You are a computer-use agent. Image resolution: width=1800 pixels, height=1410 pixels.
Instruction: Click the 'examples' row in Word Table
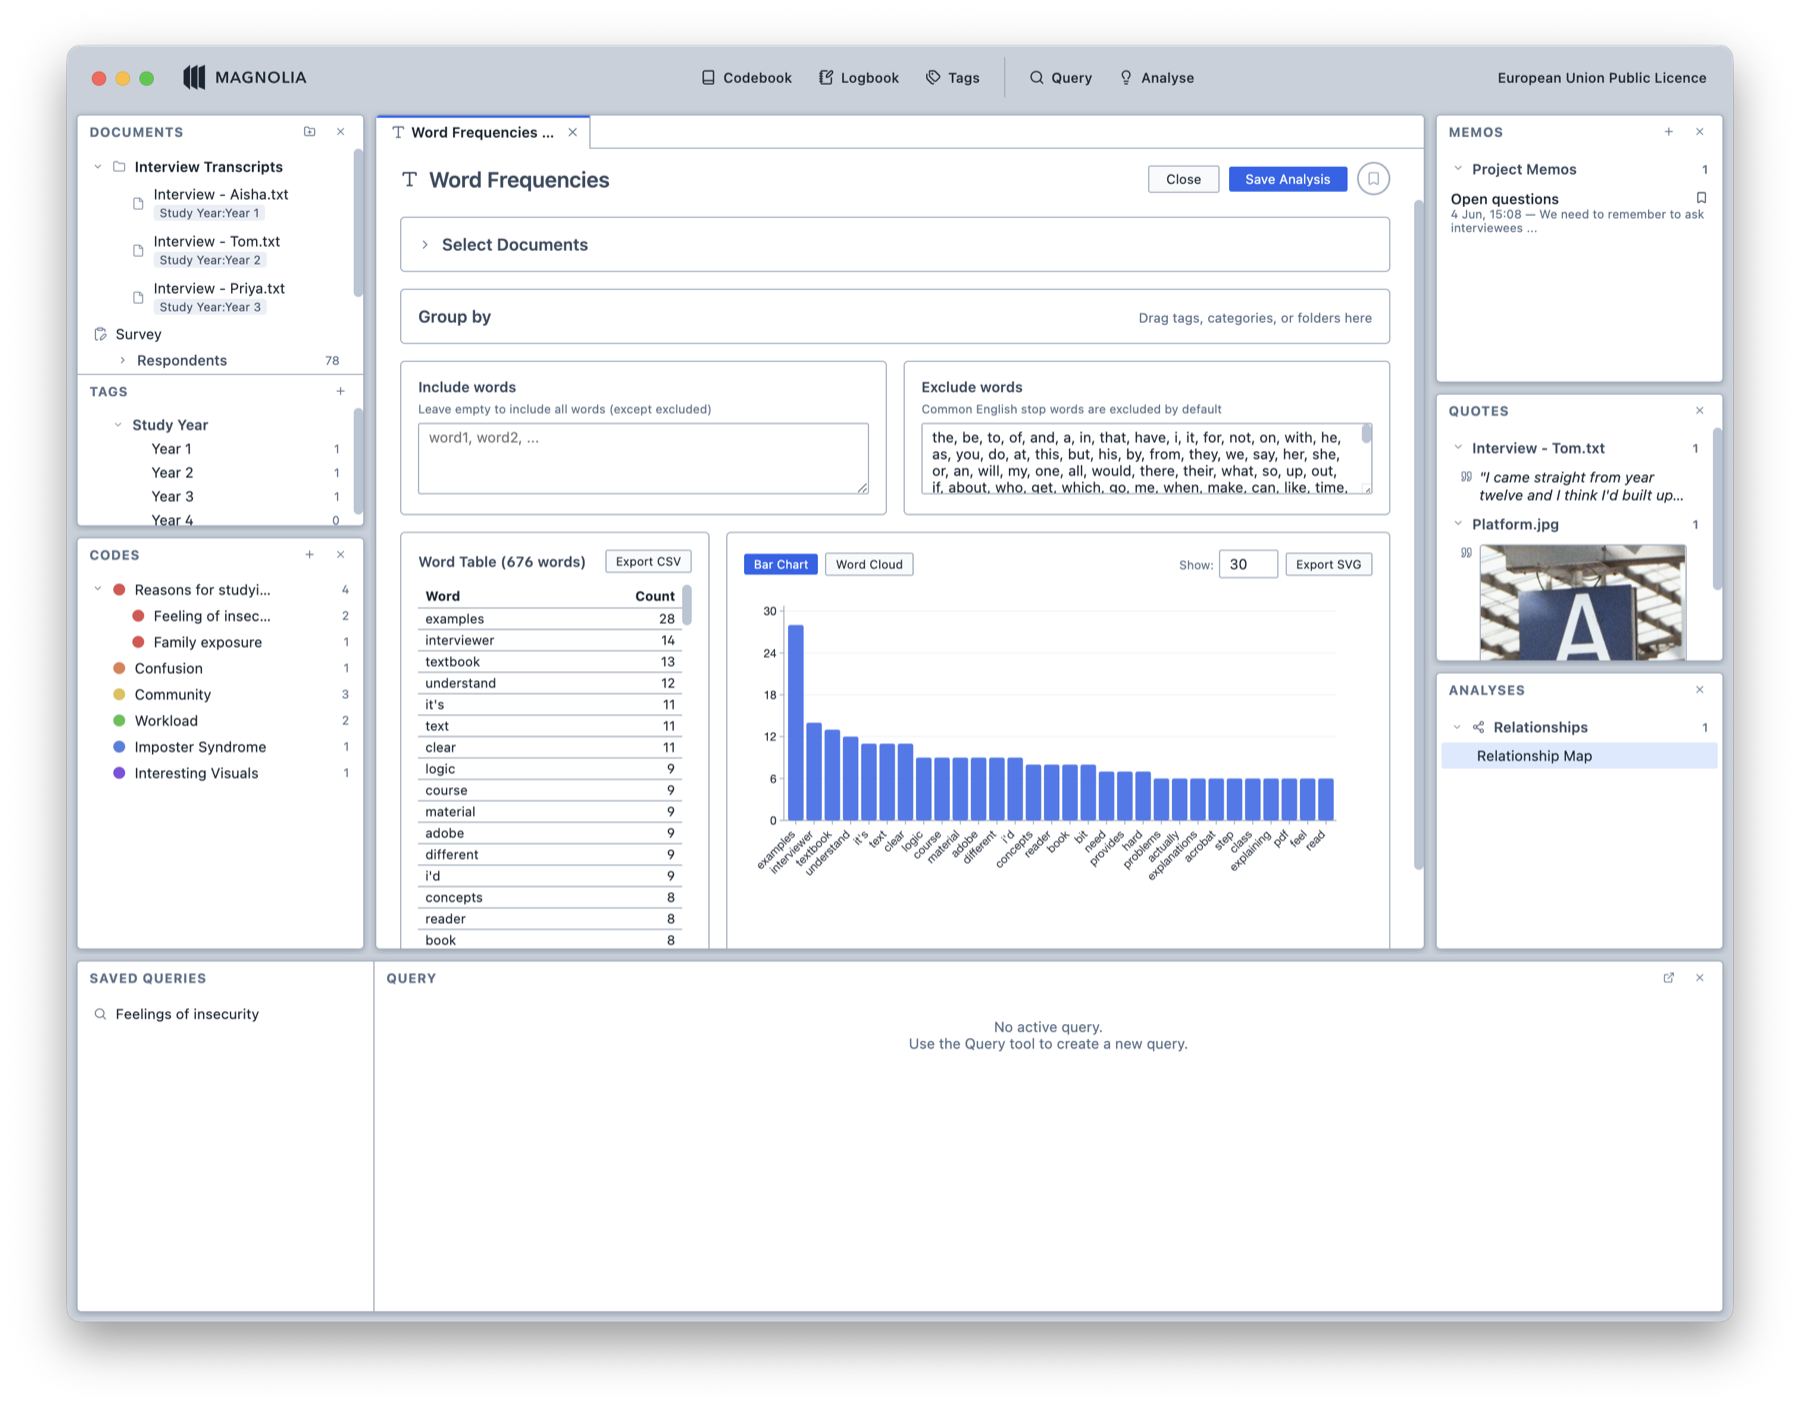[550, 619]
